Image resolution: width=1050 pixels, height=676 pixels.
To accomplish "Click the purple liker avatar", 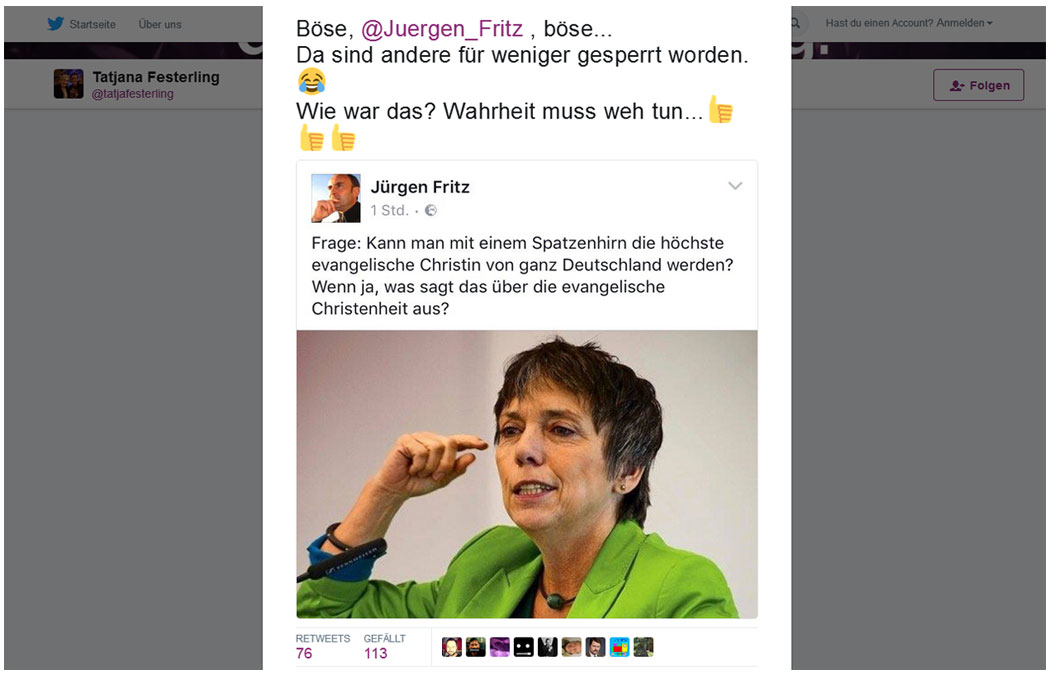I will pos(500,647).
